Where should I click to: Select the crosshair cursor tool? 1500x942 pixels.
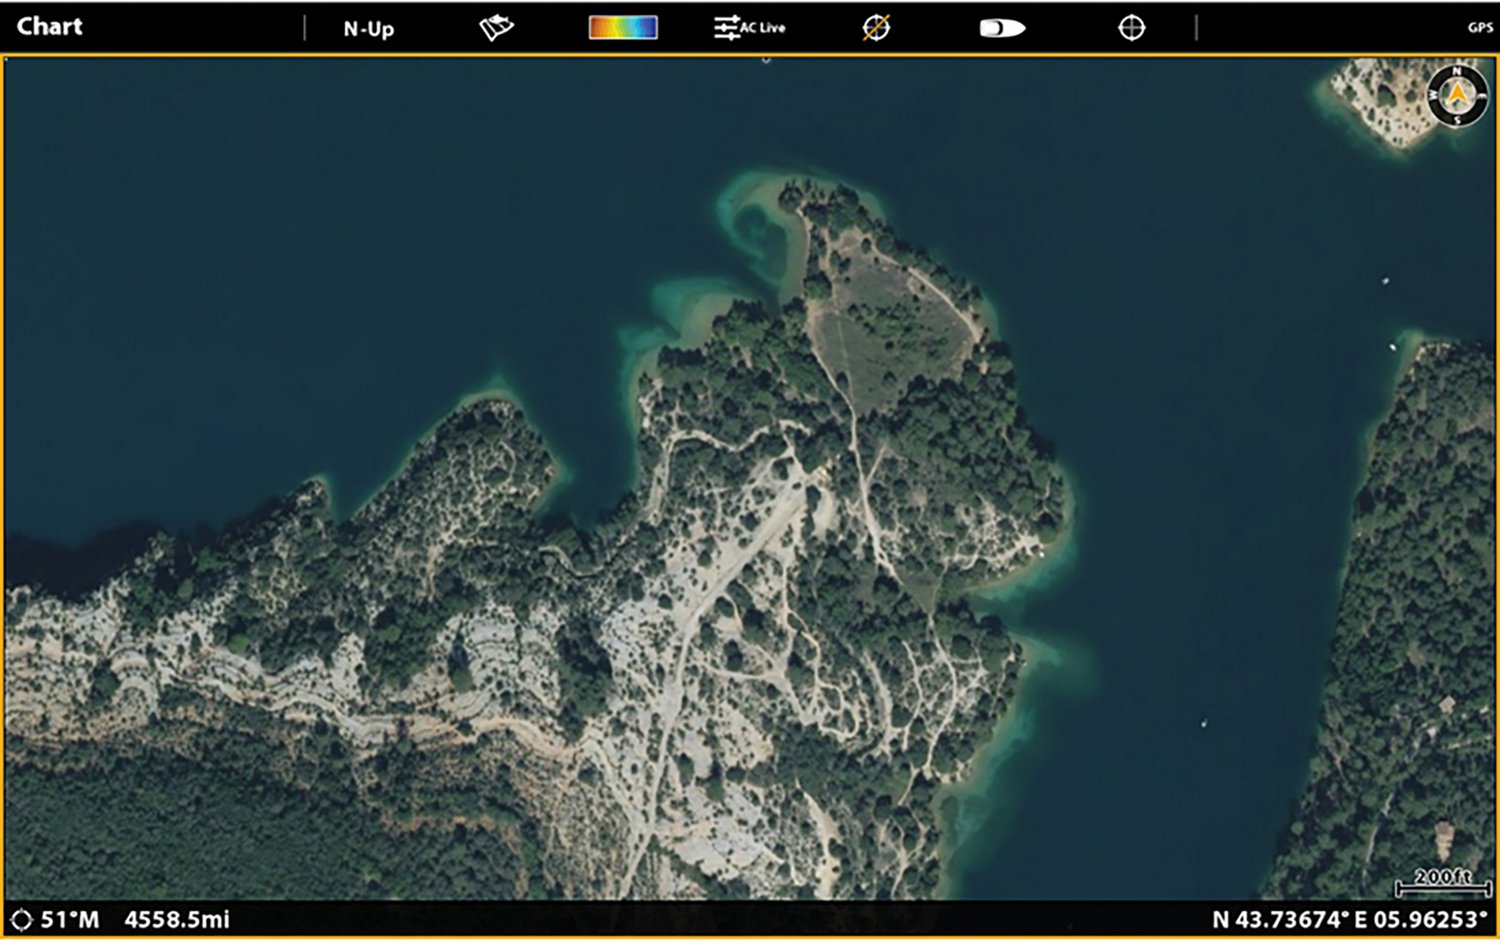point(1131,27)
